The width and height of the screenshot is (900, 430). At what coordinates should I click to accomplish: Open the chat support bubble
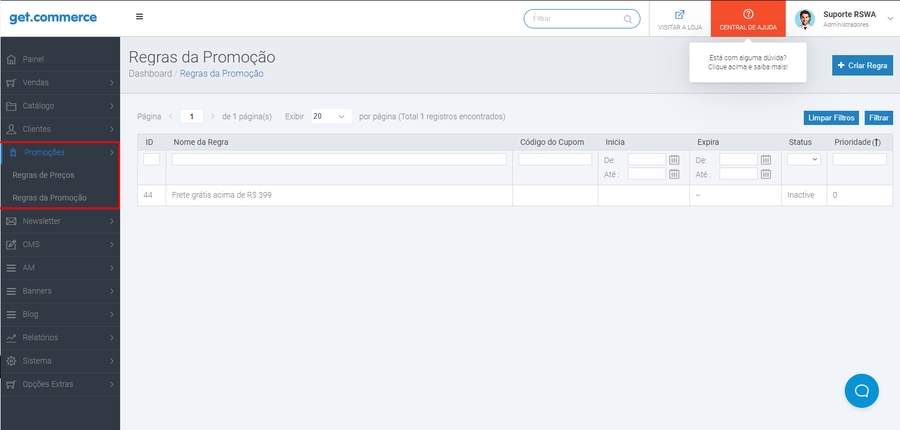pos(861,390)
